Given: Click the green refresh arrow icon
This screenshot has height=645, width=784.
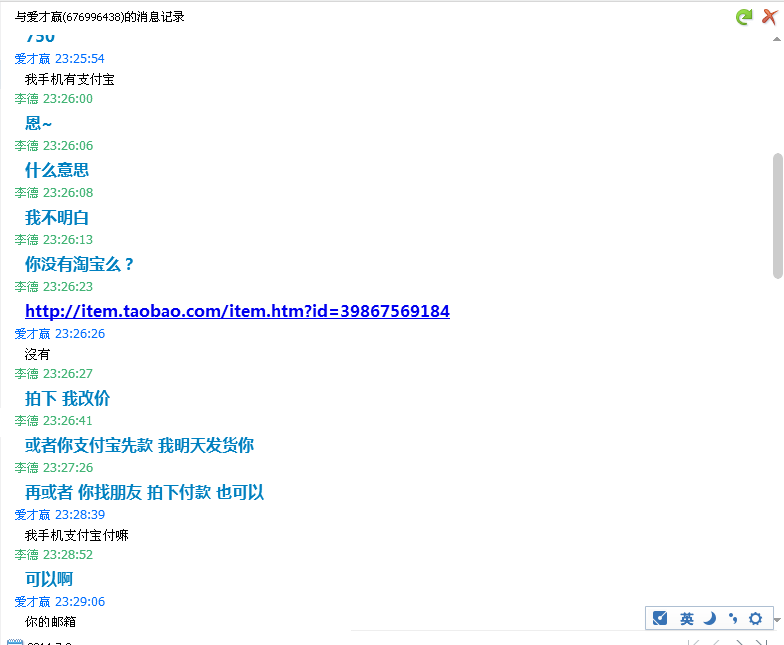Looking at the screenshot, I should click(x=743, y=16).
